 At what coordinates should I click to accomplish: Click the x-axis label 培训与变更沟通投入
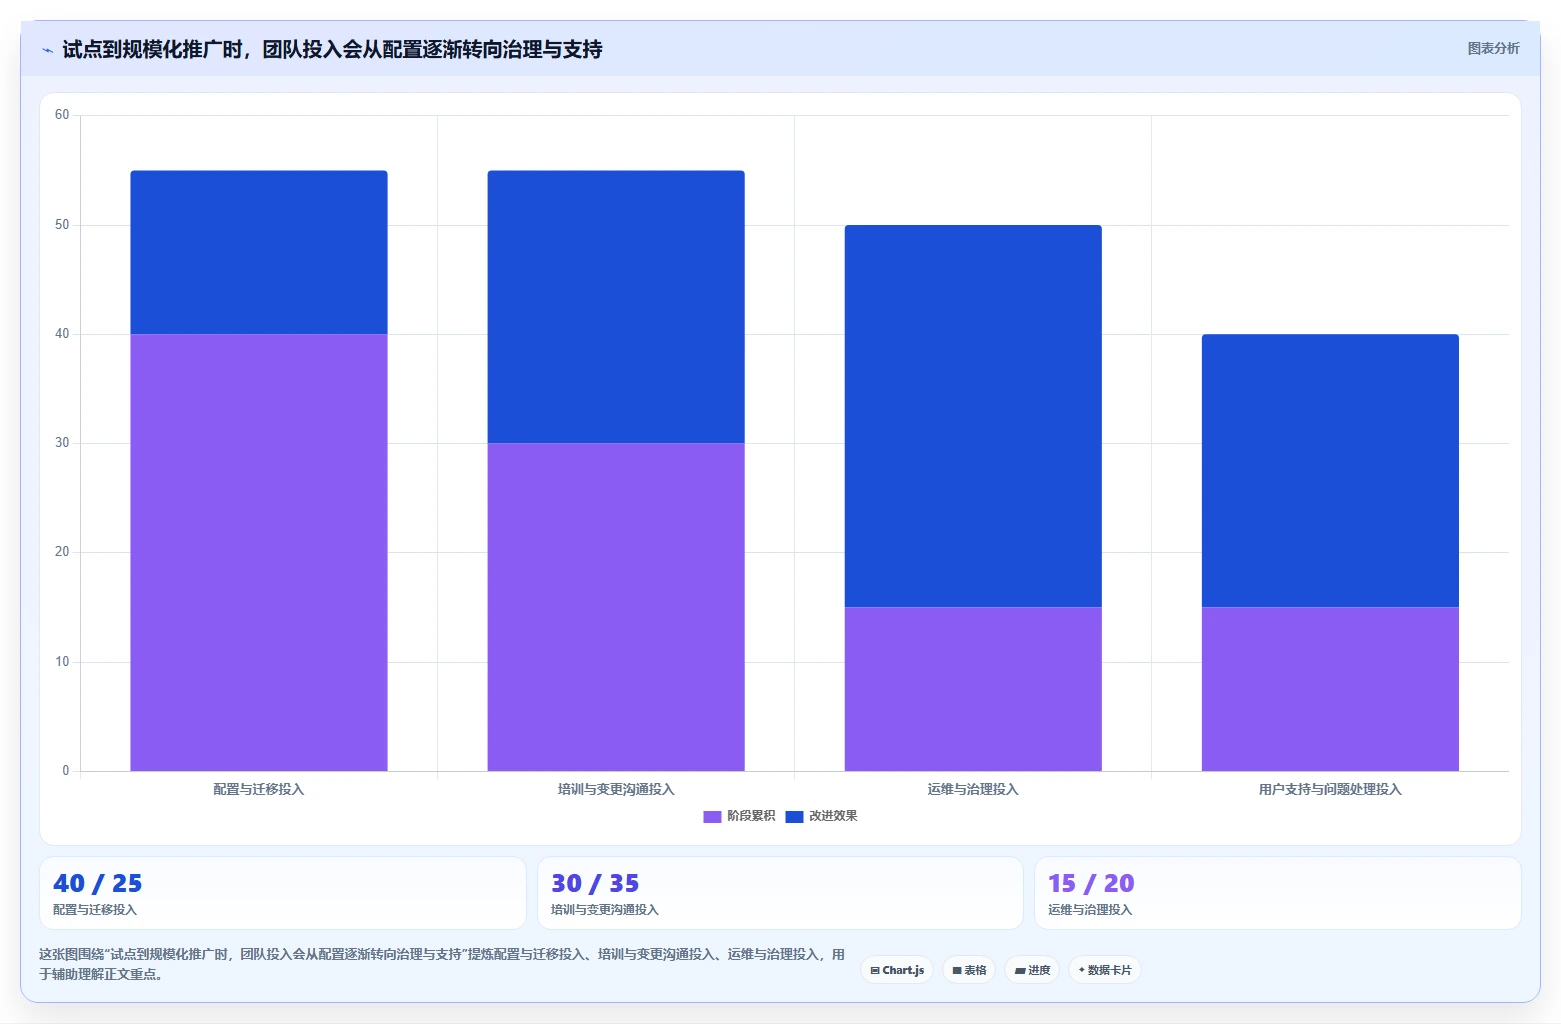[x=616, y=789]
